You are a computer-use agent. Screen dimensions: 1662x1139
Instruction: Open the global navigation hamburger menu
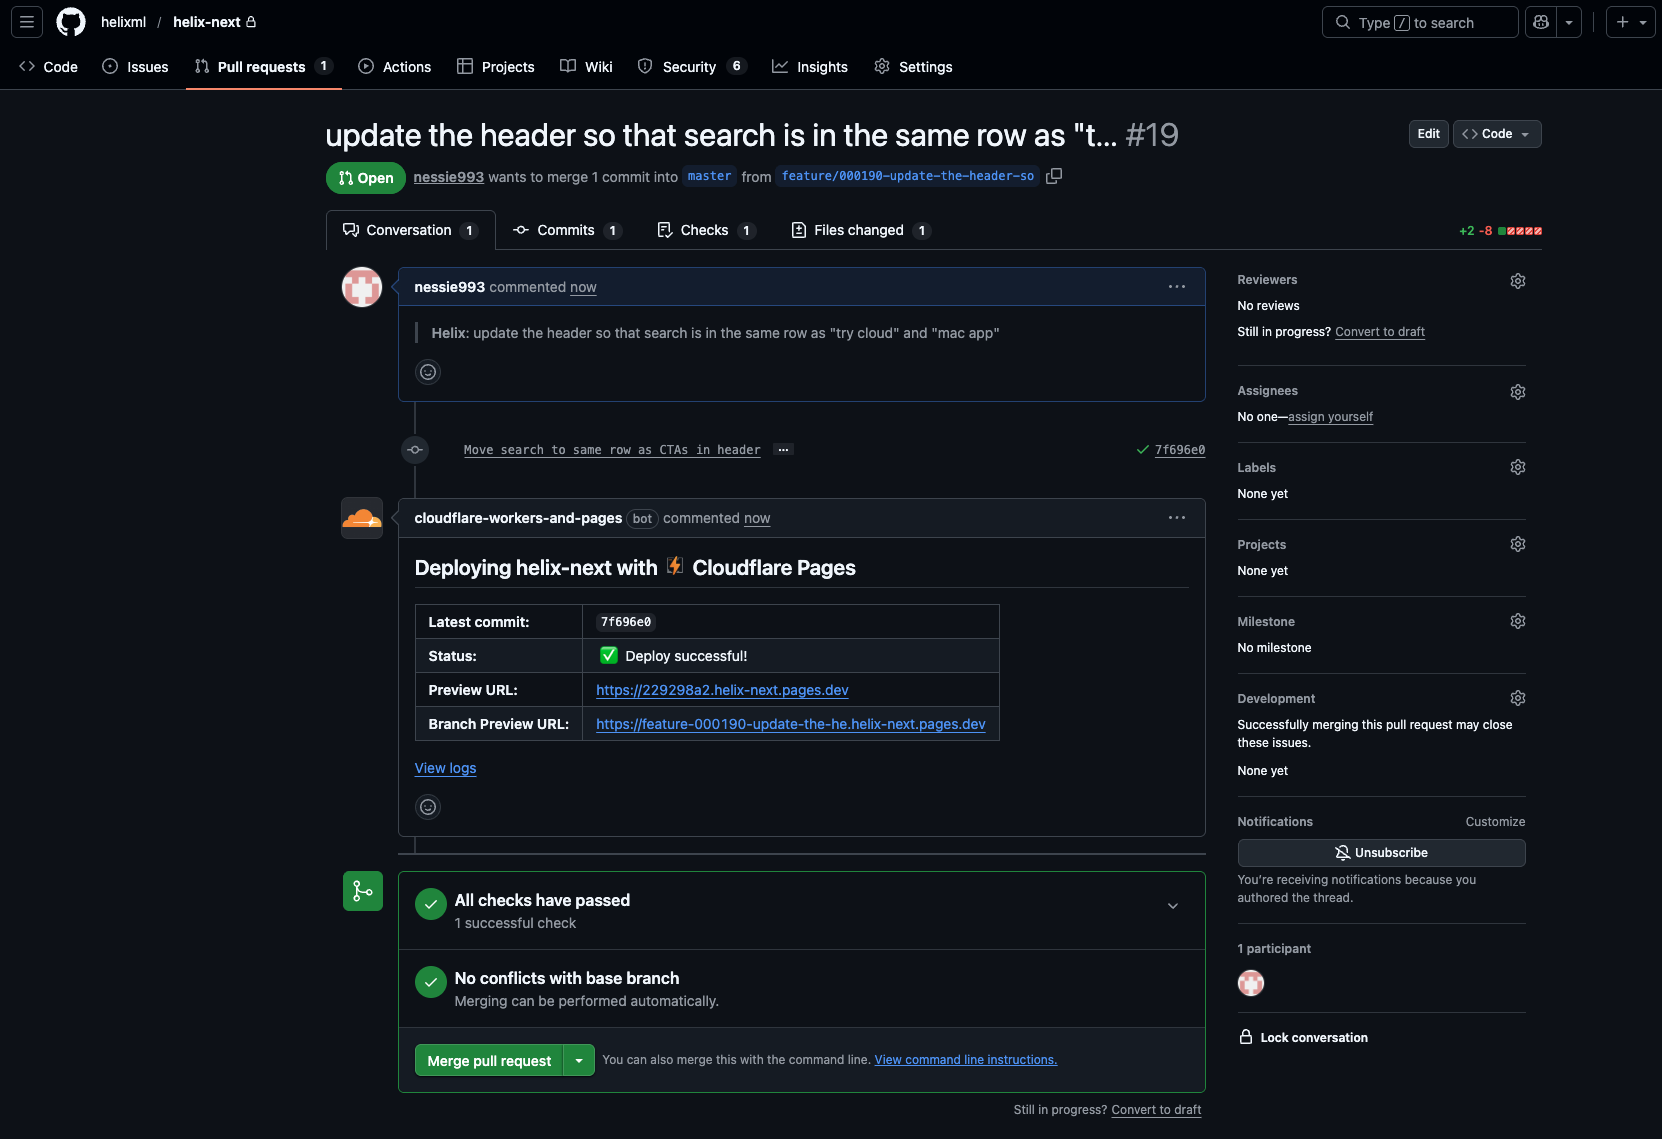coord(26,21)
